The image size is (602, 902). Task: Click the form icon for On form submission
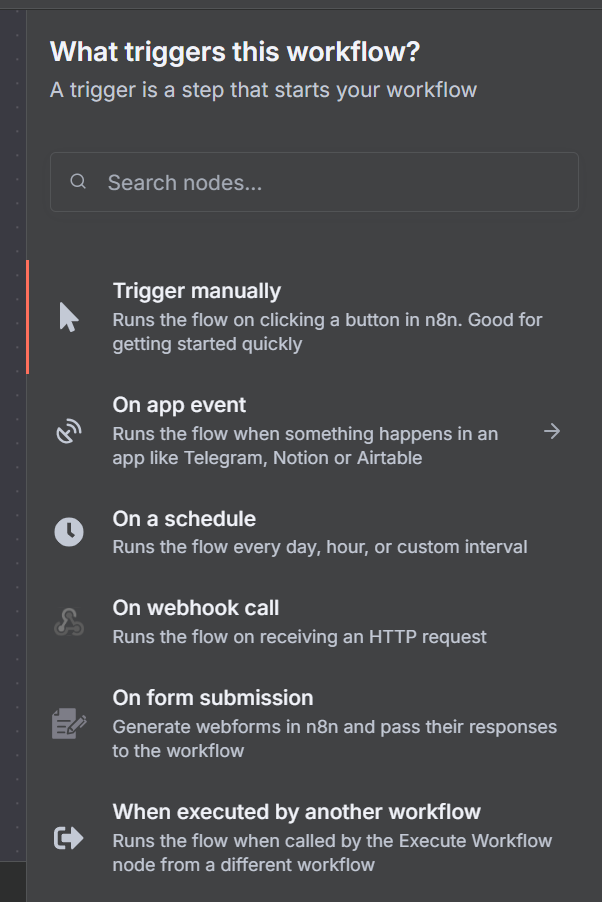coord(68,723)
